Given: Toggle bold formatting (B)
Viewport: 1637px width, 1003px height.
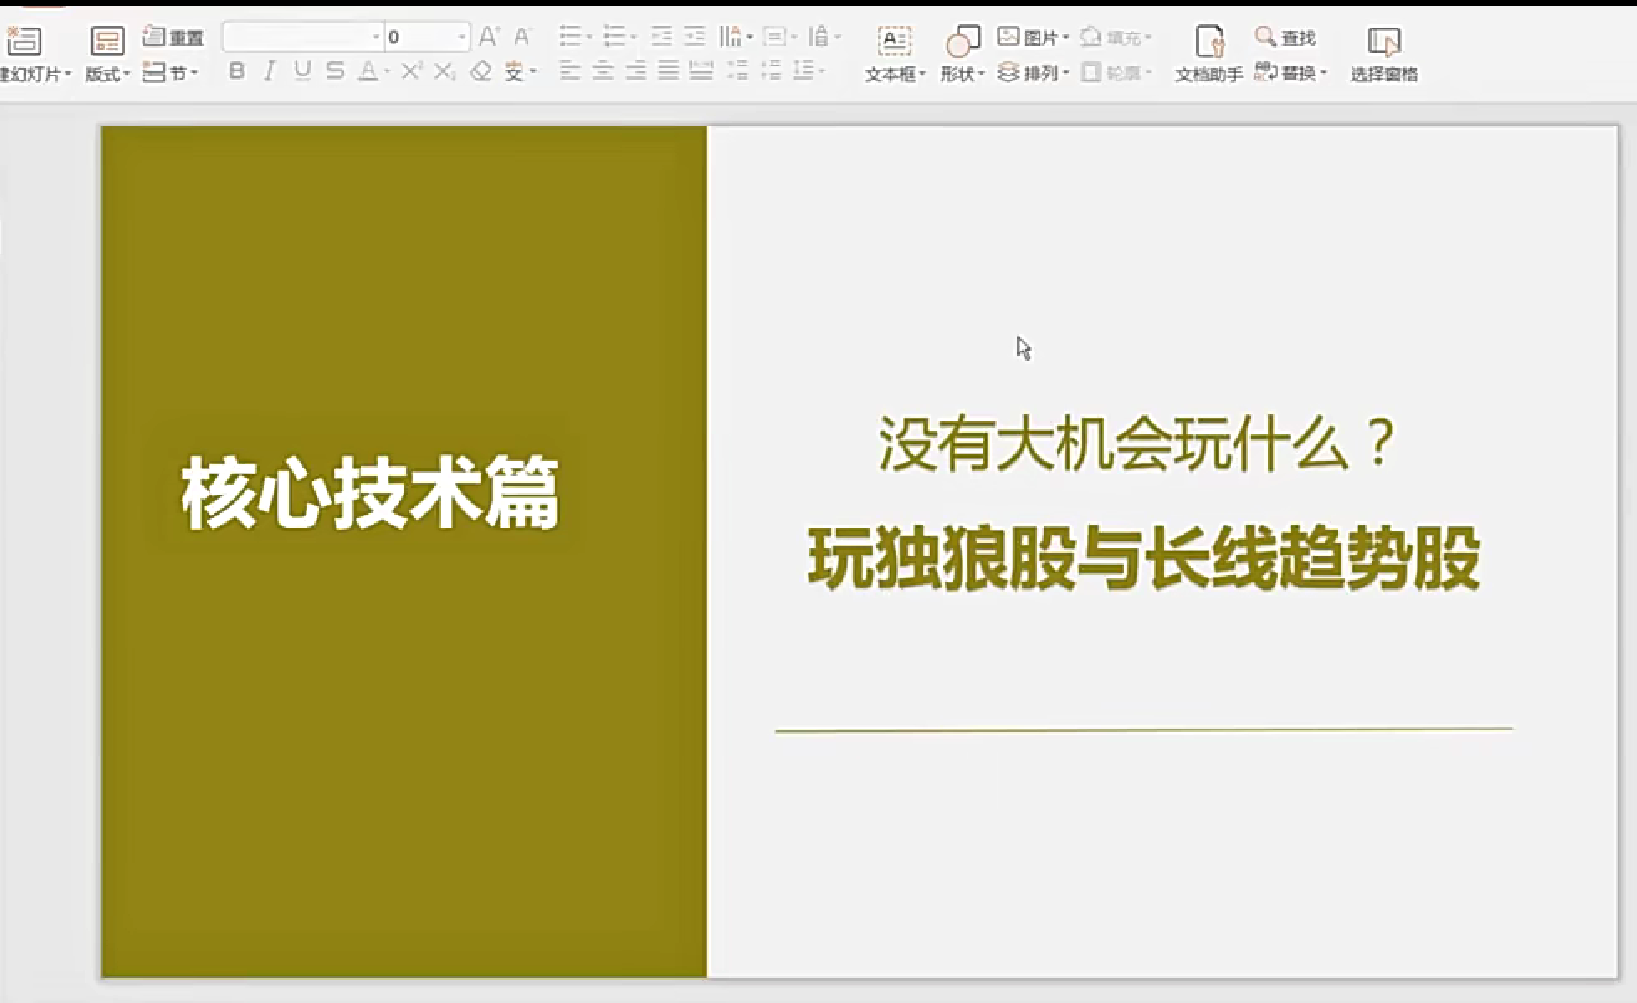Looking at the screenshot, I should pyautogui.click(x=237, y=71).
